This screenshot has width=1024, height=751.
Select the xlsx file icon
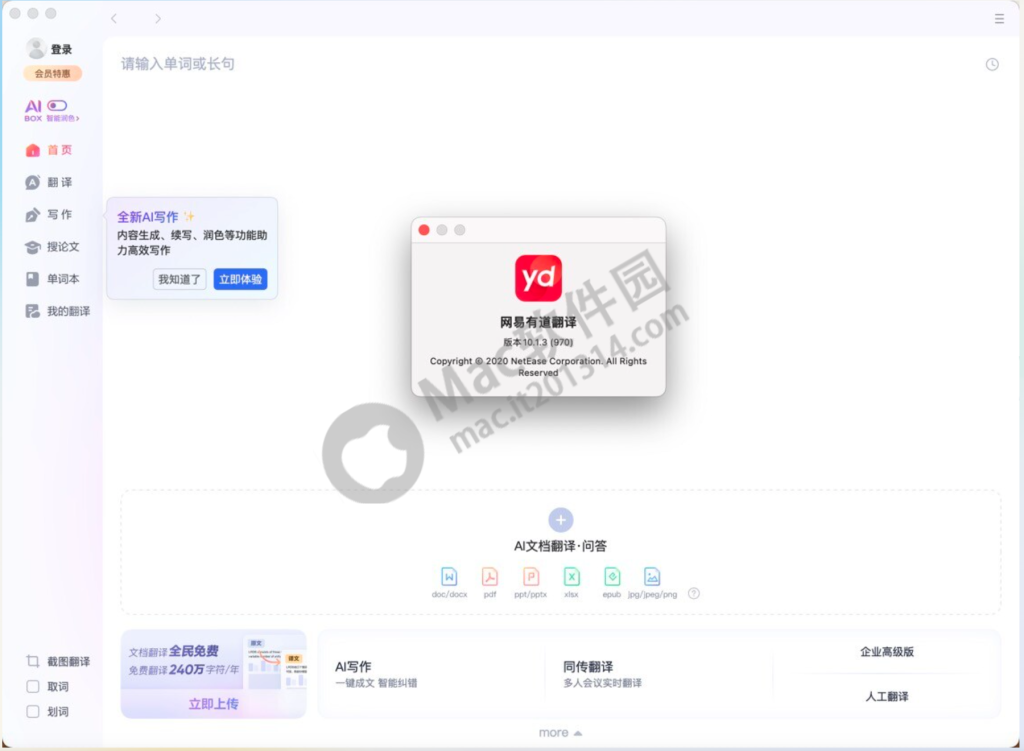pyautogui.click(x=571, y=577)
